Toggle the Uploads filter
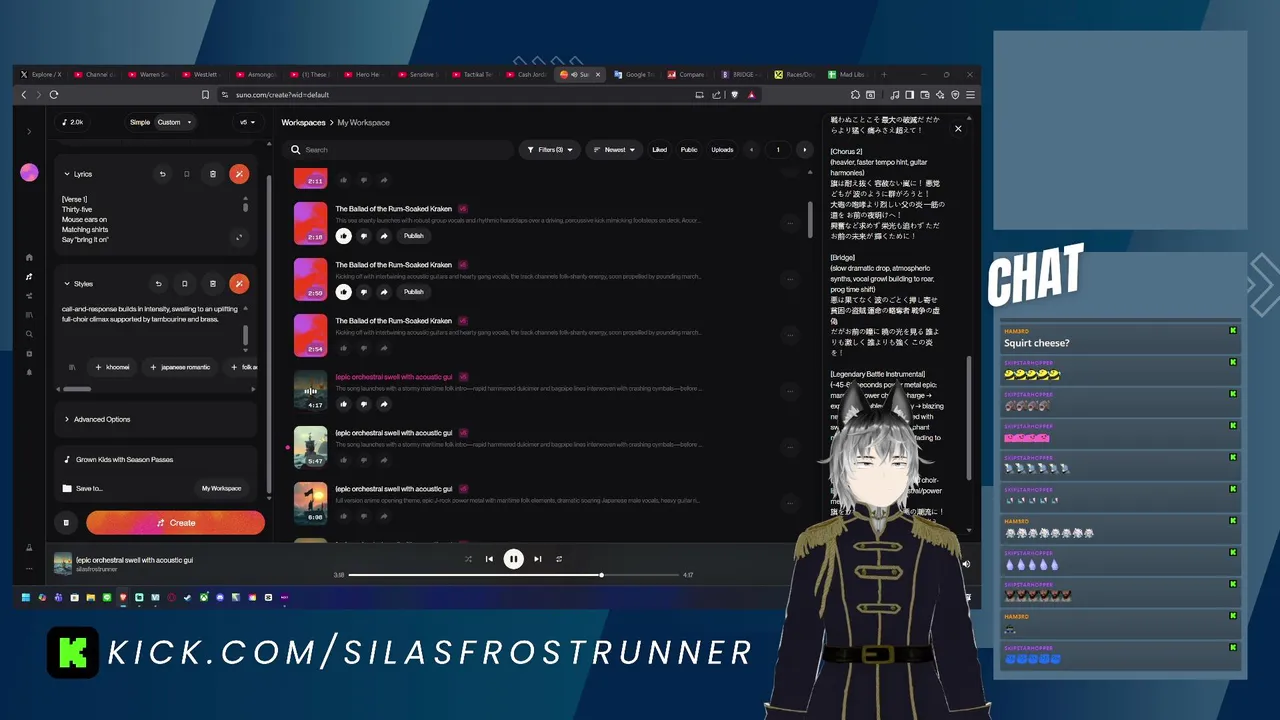The width and height of the screenshot is (1280, 720). click(x=722, y=150)
